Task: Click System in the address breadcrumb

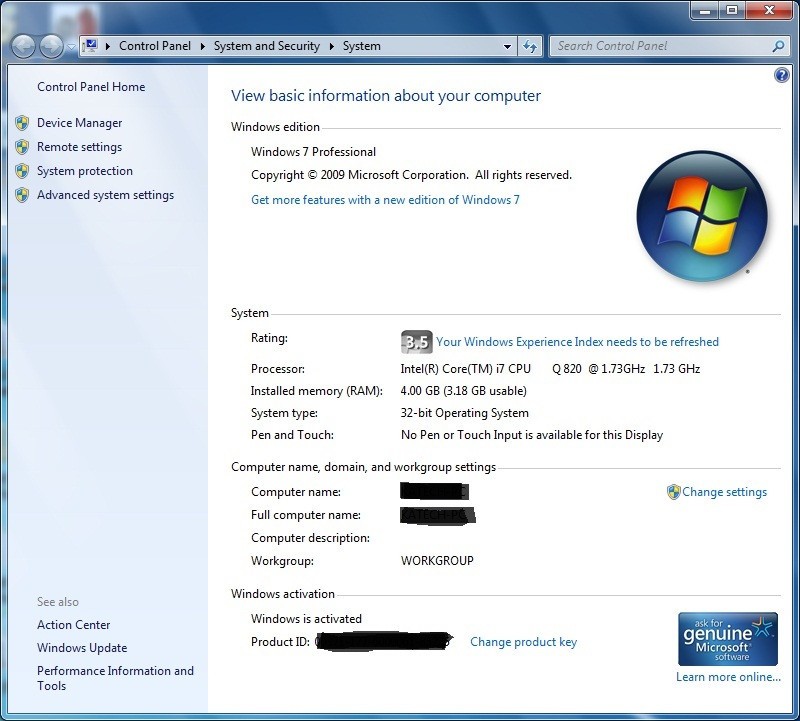Action: coord(362,46)
